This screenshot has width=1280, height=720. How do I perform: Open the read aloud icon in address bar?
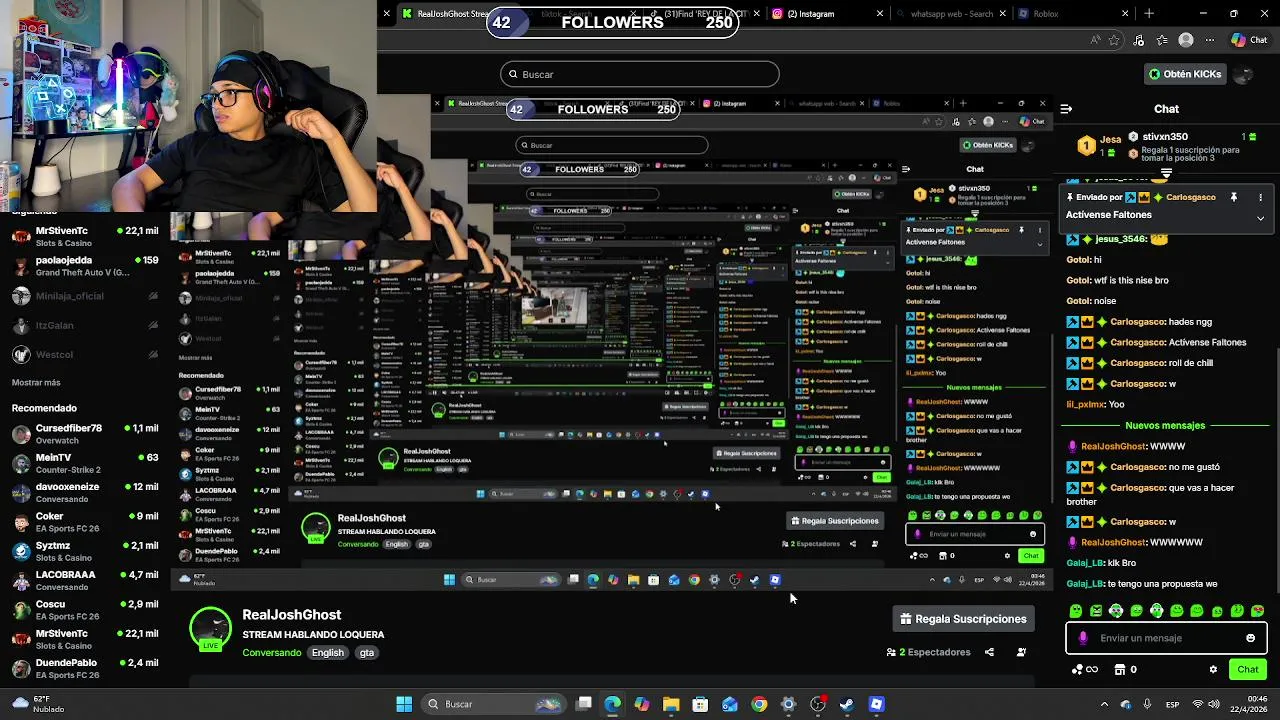[x=1096, y=40]
